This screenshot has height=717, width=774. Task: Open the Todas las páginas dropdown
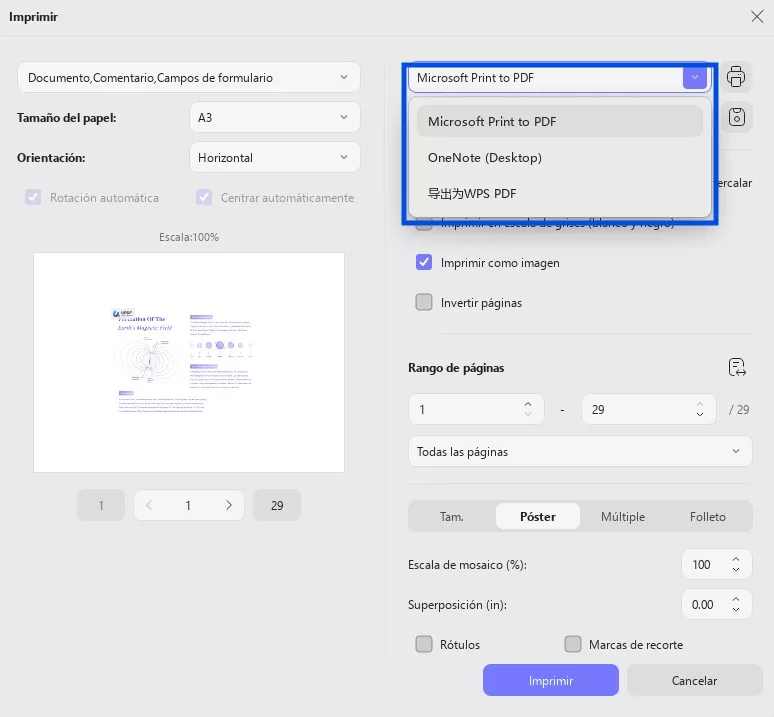(x=580, y=451)
